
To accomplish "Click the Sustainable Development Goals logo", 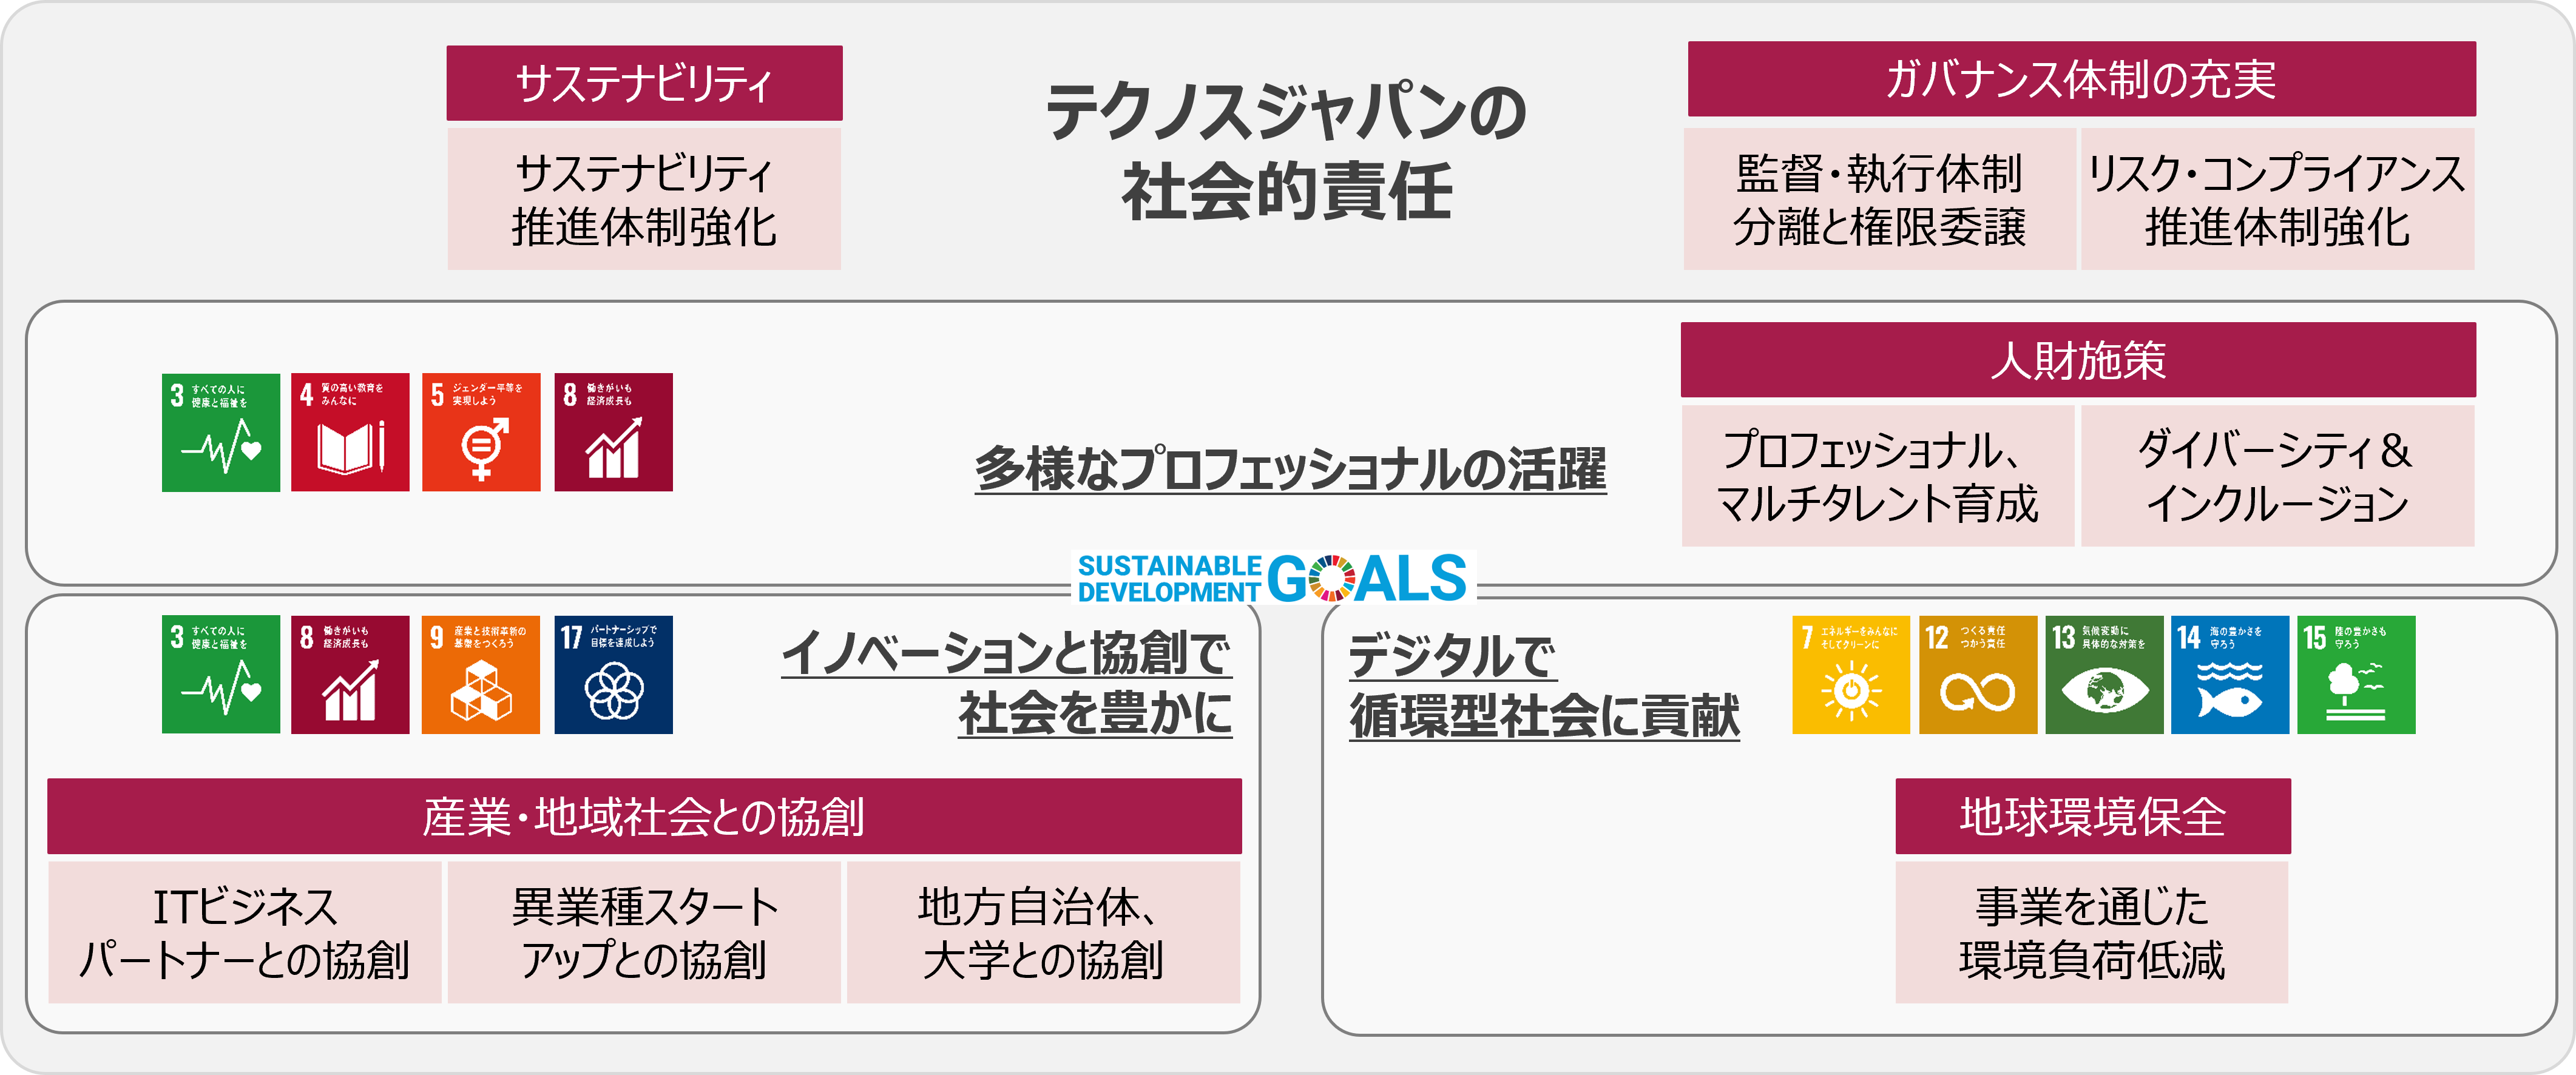I will click(1273, 578).
